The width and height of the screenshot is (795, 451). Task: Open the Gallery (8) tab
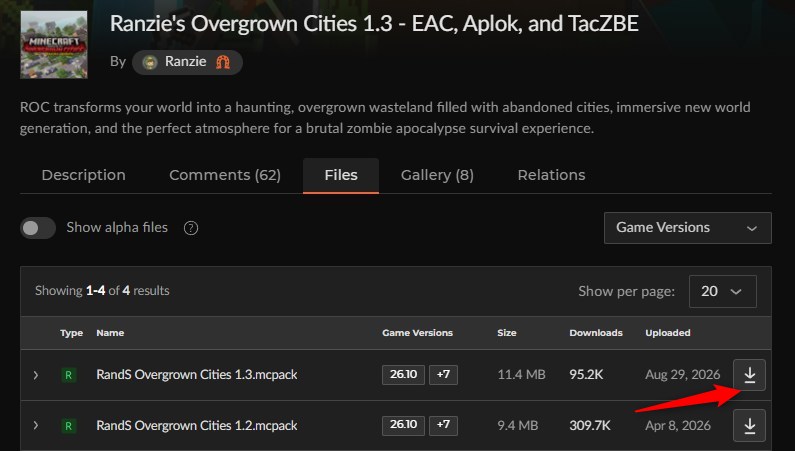(437, 175)
